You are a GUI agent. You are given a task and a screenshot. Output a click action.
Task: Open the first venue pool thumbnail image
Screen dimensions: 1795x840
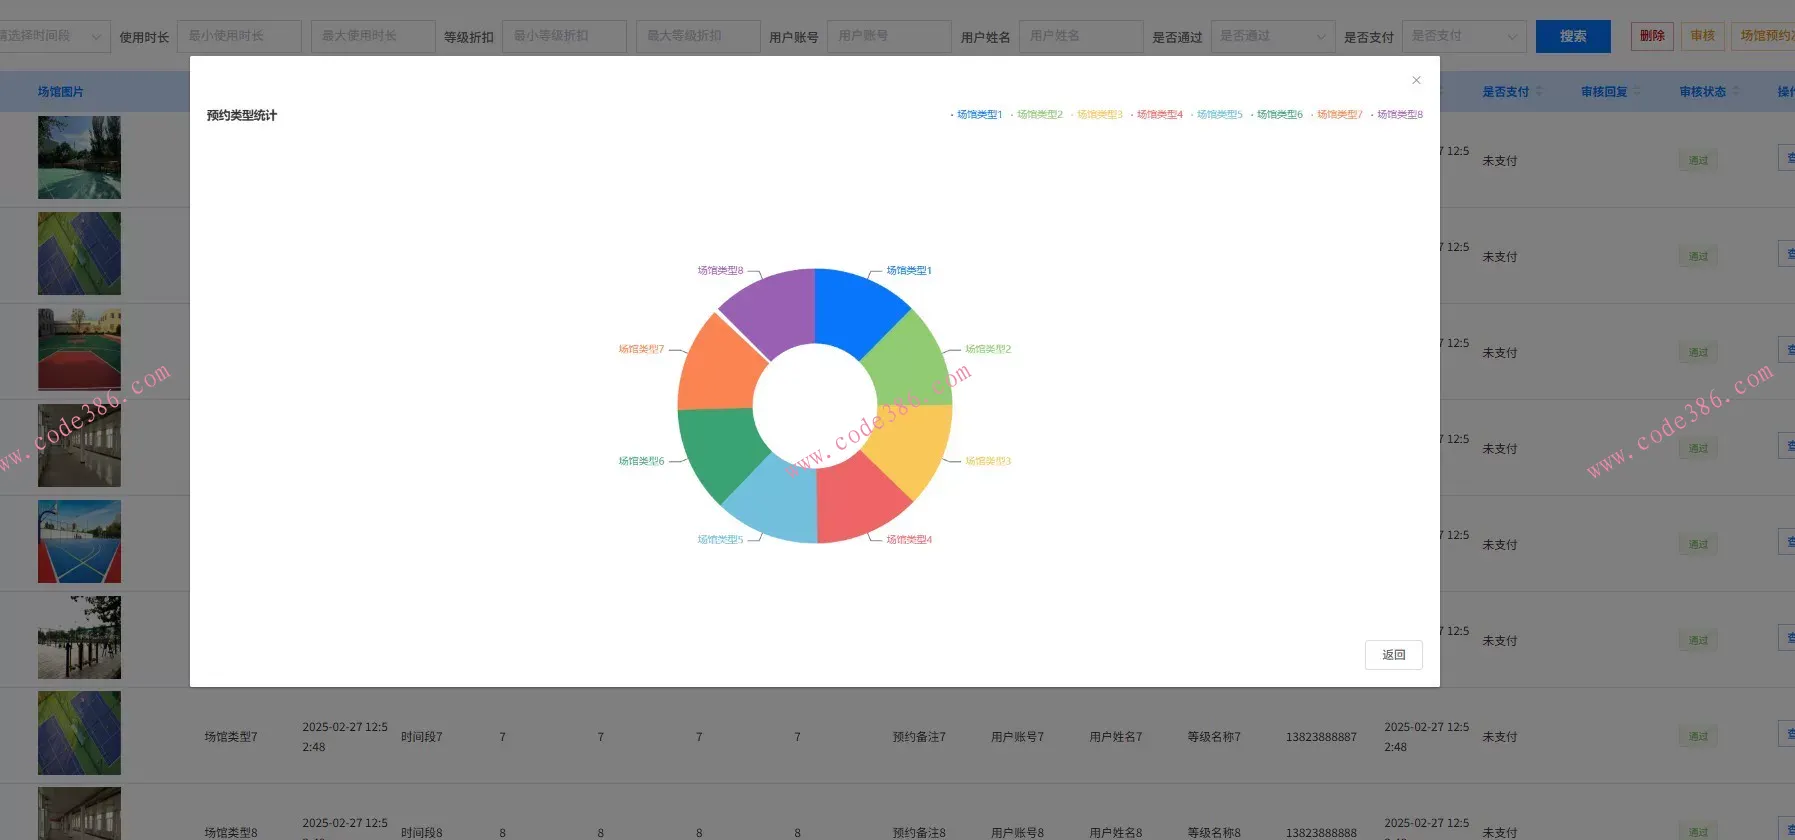(x=79, y=158)
